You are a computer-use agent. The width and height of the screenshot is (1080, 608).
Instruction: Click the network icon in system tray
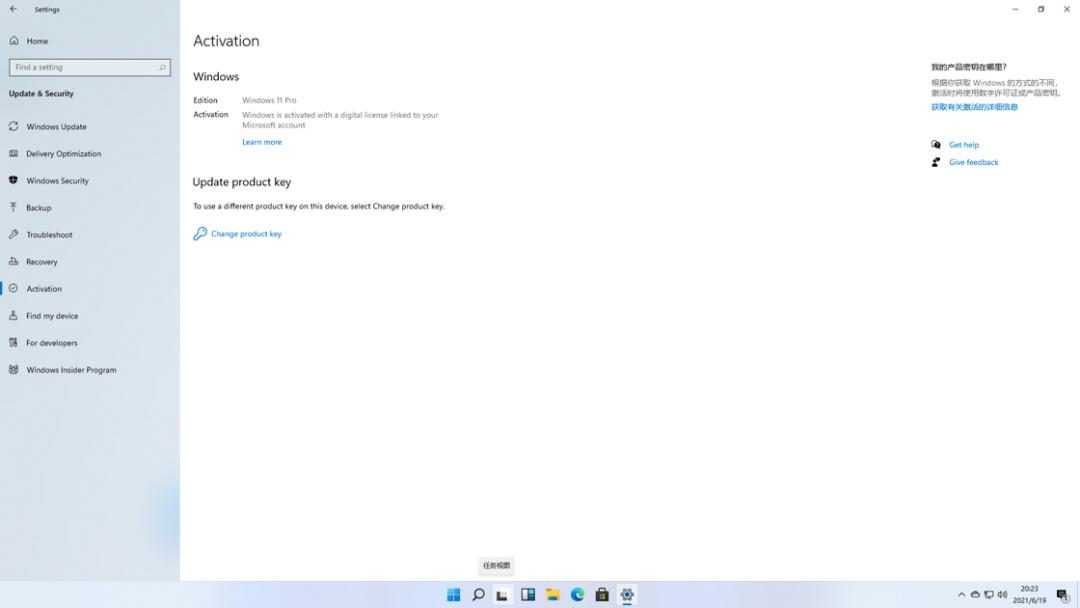coord(988,595)
